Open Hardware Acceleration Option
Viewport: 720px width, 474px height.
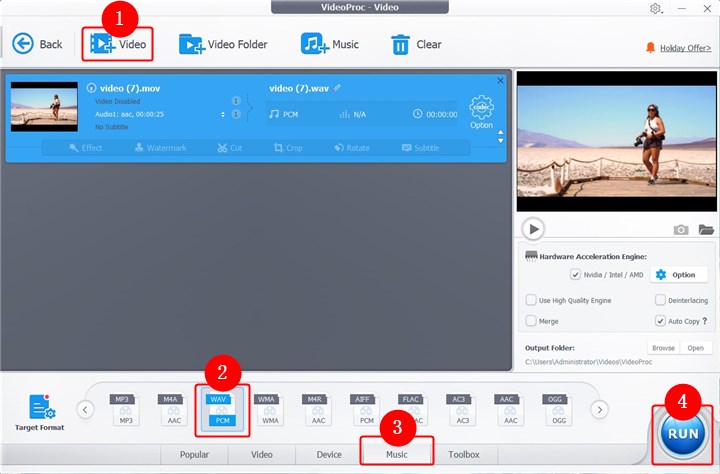coord(679,275)
